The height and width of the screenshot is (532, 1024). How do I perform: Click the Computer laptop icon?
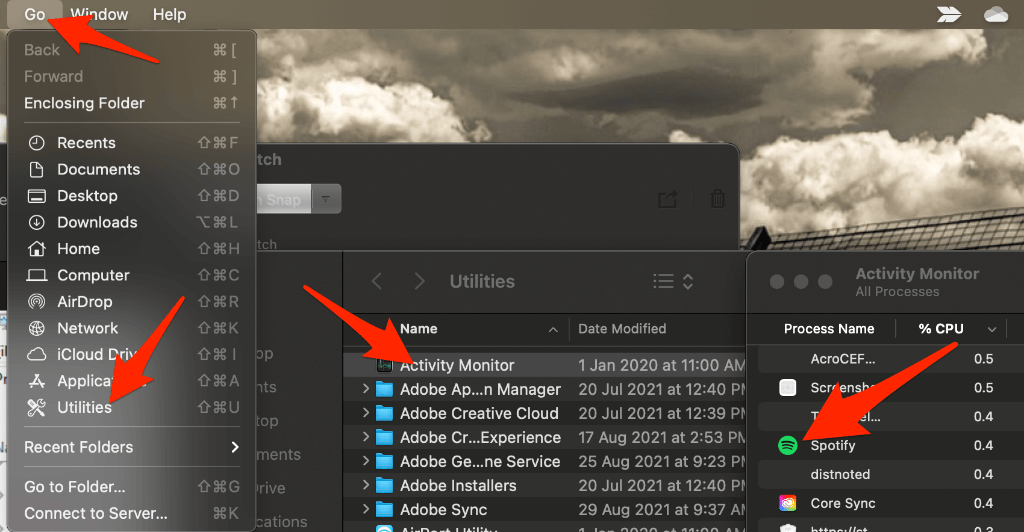37,275
